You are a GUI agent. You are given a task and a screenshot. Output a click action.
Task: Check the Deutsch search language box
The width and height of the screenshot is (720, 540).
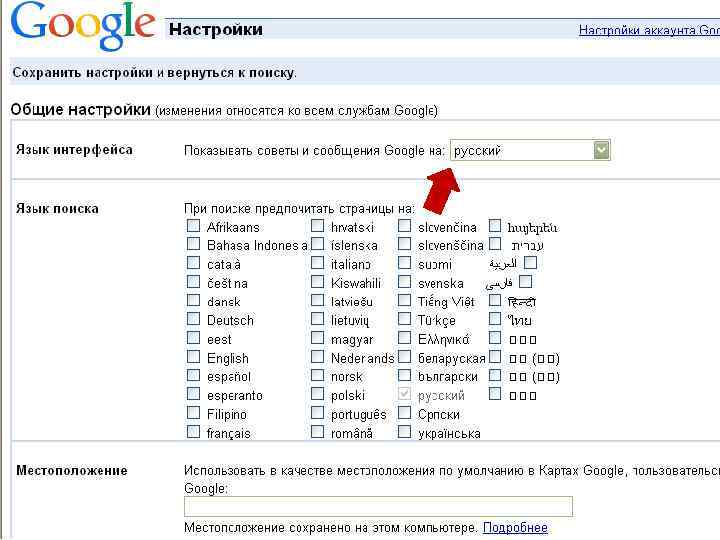click(x=193, y=320)
